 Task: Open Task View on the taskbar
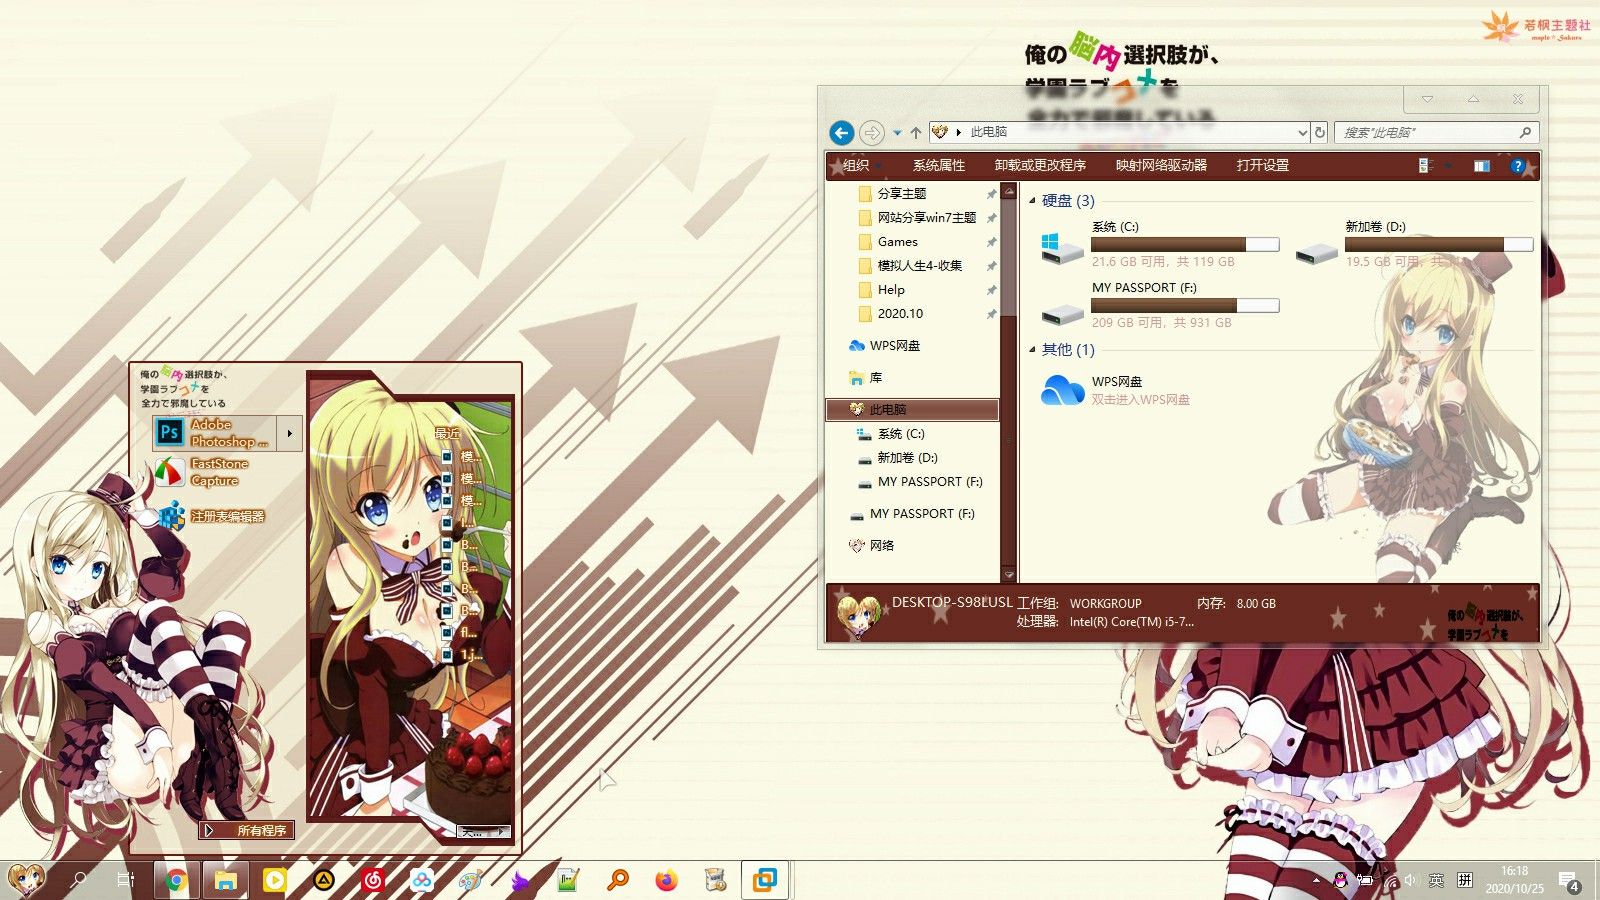coord(125,880)
